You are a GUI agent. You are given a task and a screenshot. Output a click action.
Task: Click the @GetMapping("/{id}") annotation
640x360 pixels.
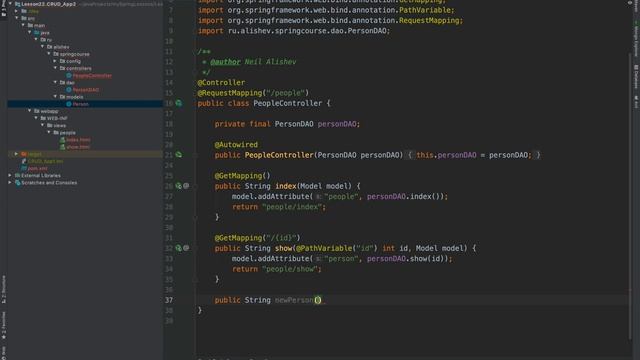[258, 238]
